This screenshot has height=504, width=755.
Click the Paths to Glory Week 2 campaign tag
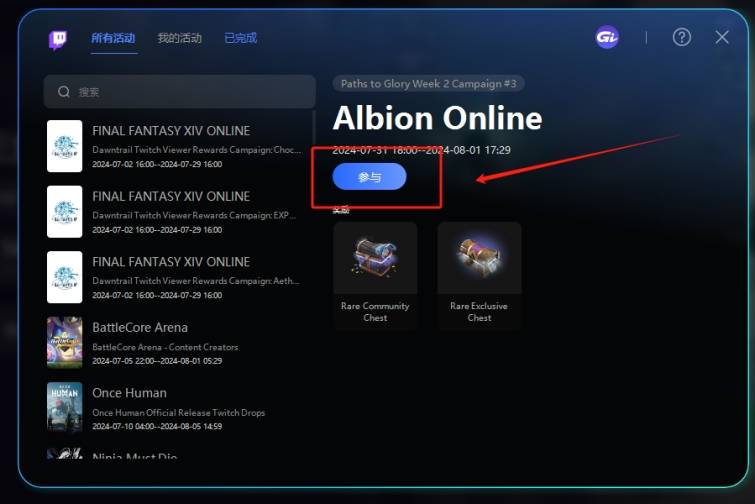[x=429, y=83]
